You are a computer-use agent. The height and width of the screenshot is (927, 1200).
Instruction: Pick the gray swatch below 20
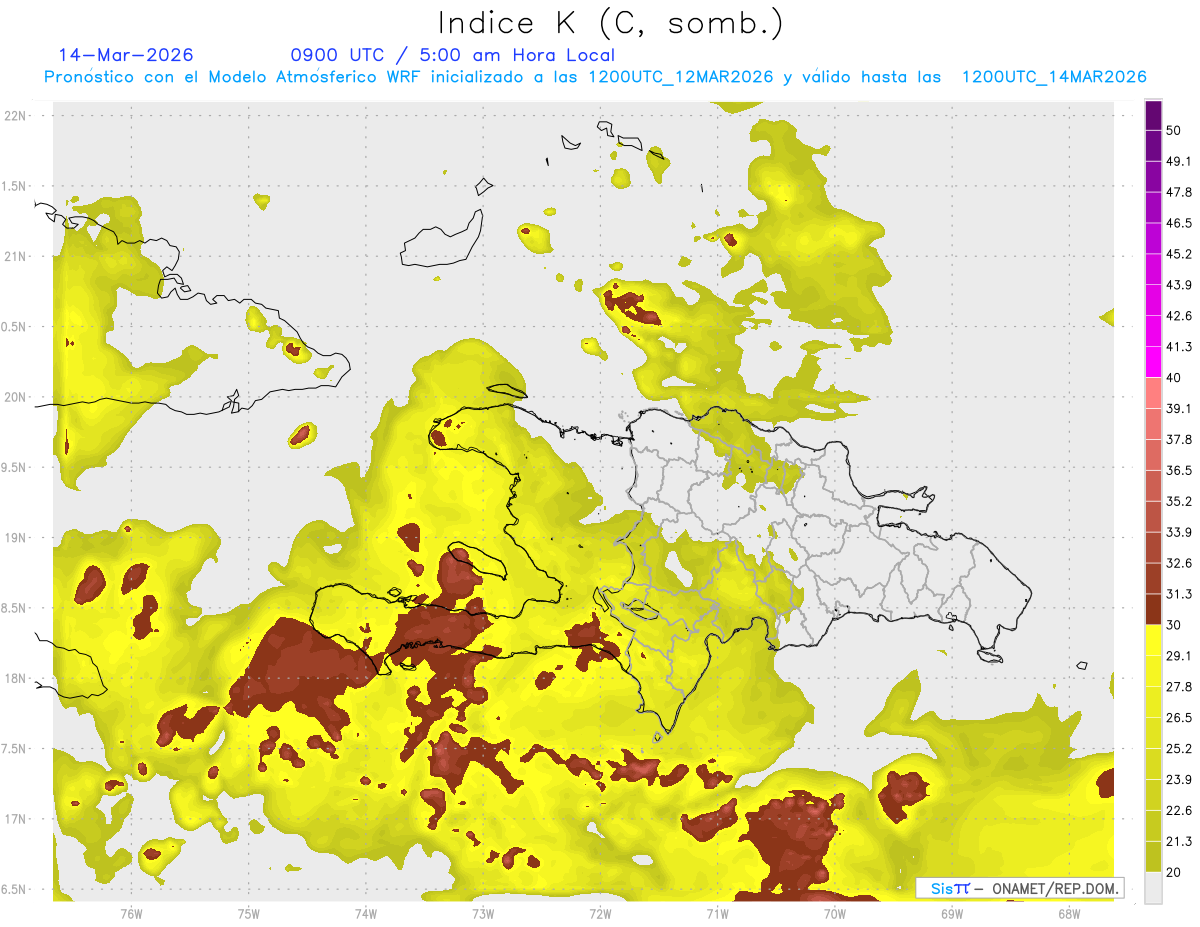click(1153, 888)
